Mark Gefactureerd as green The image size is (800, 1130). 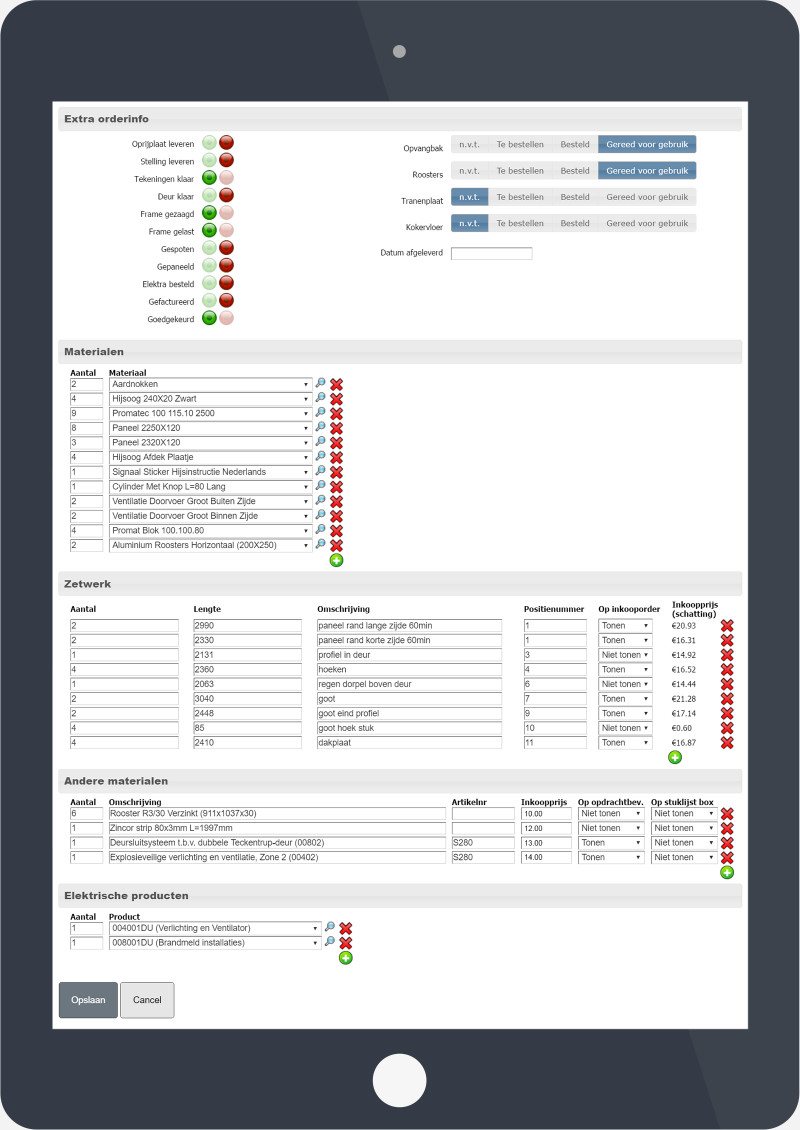coord(209,301)
